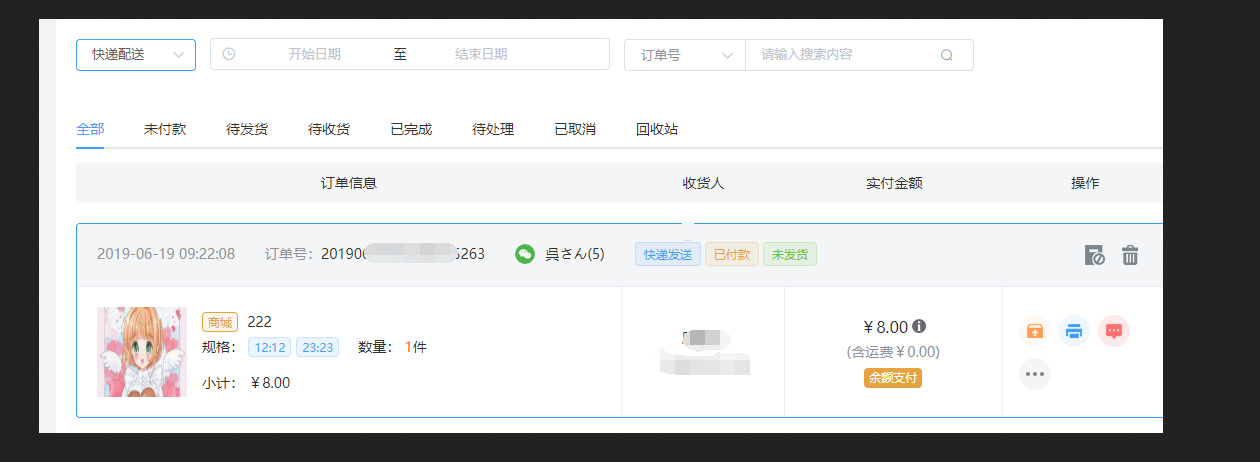The width and height of the screenshot is (1260, 462).
Task: Open the product thumbnail image
Action: 142,352
